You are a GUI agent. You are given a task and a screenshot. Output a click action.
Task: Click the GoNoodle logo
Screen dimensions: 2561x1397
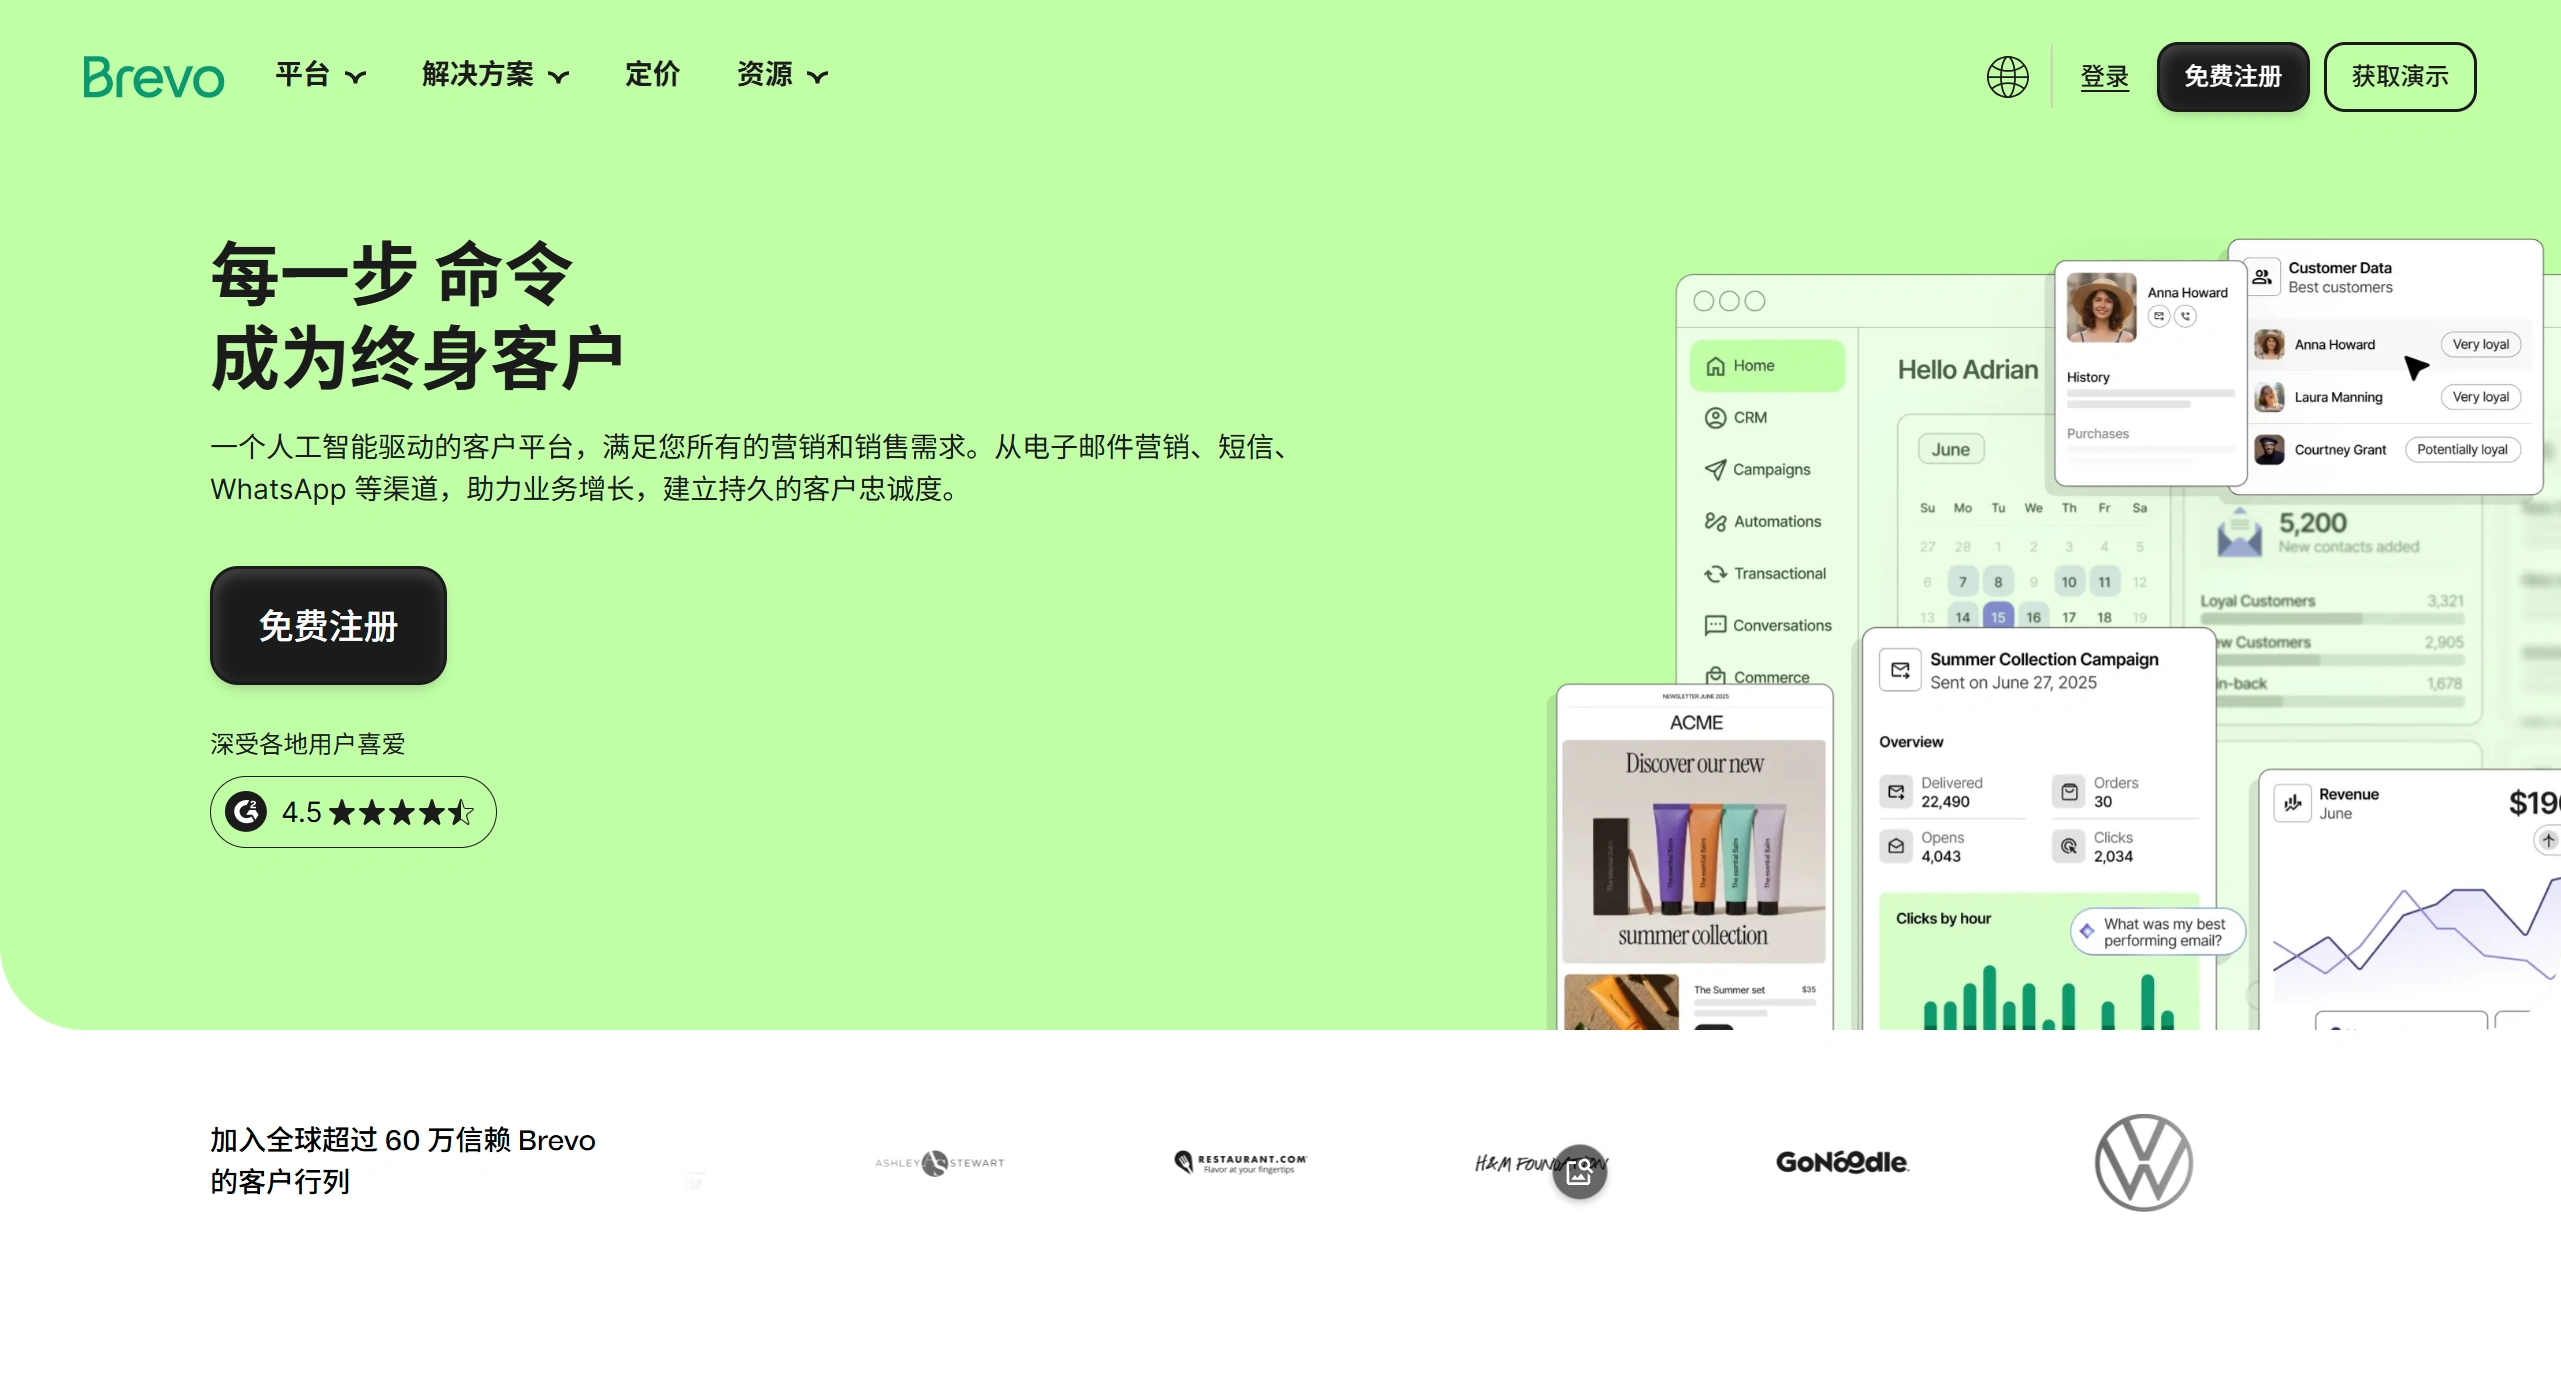point(1842,1162)
